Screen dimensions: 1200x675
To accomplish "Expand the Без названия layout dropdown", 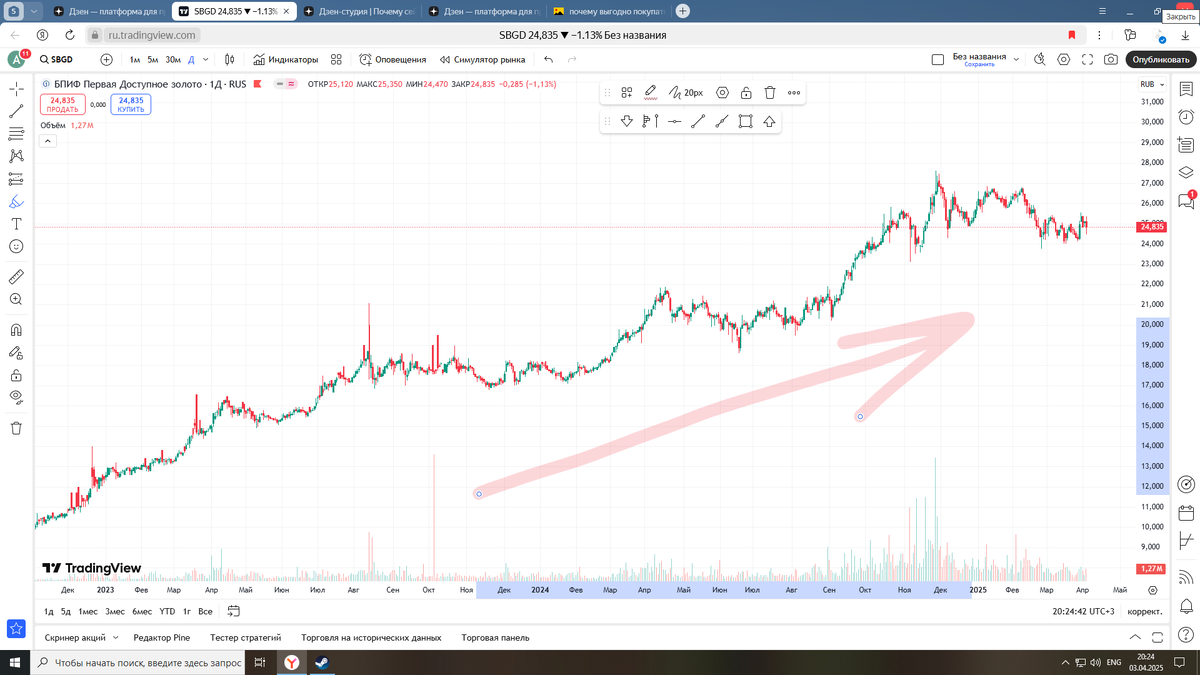I will pos(1017,59).
